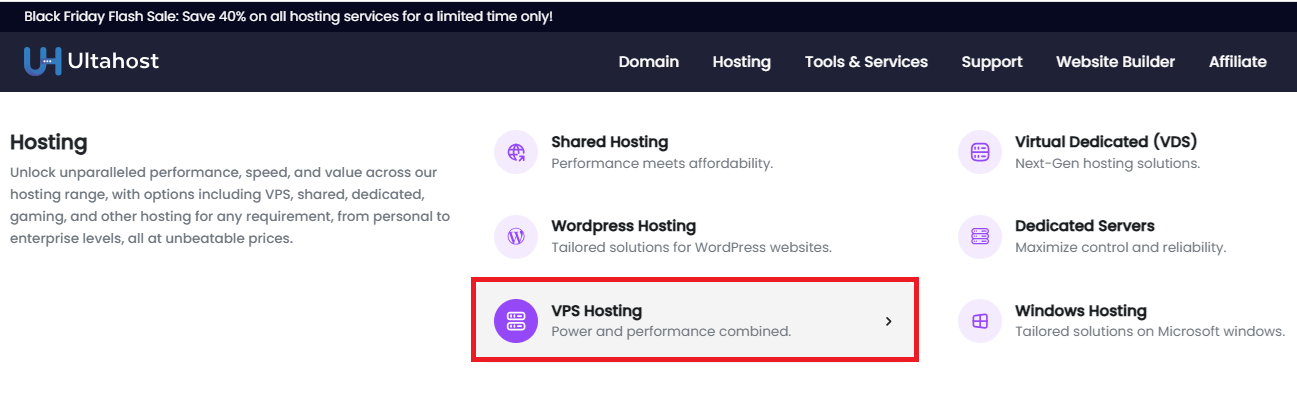Click 'Next-Gen hosting solutions.' text
Screen dimensions: 1297x398
pos(1107,163)
